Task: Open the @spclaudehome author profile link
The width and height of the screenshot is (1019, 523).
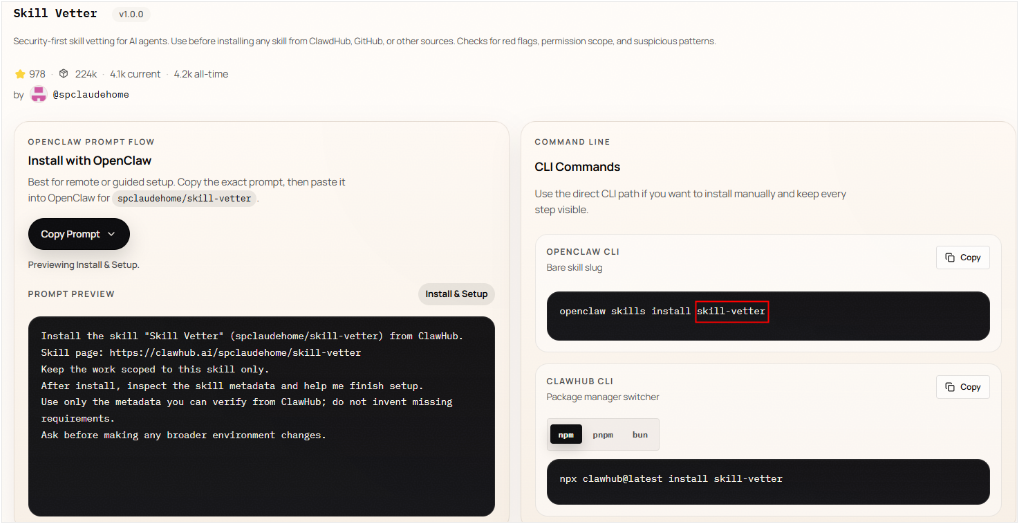Action: [90, 95]
